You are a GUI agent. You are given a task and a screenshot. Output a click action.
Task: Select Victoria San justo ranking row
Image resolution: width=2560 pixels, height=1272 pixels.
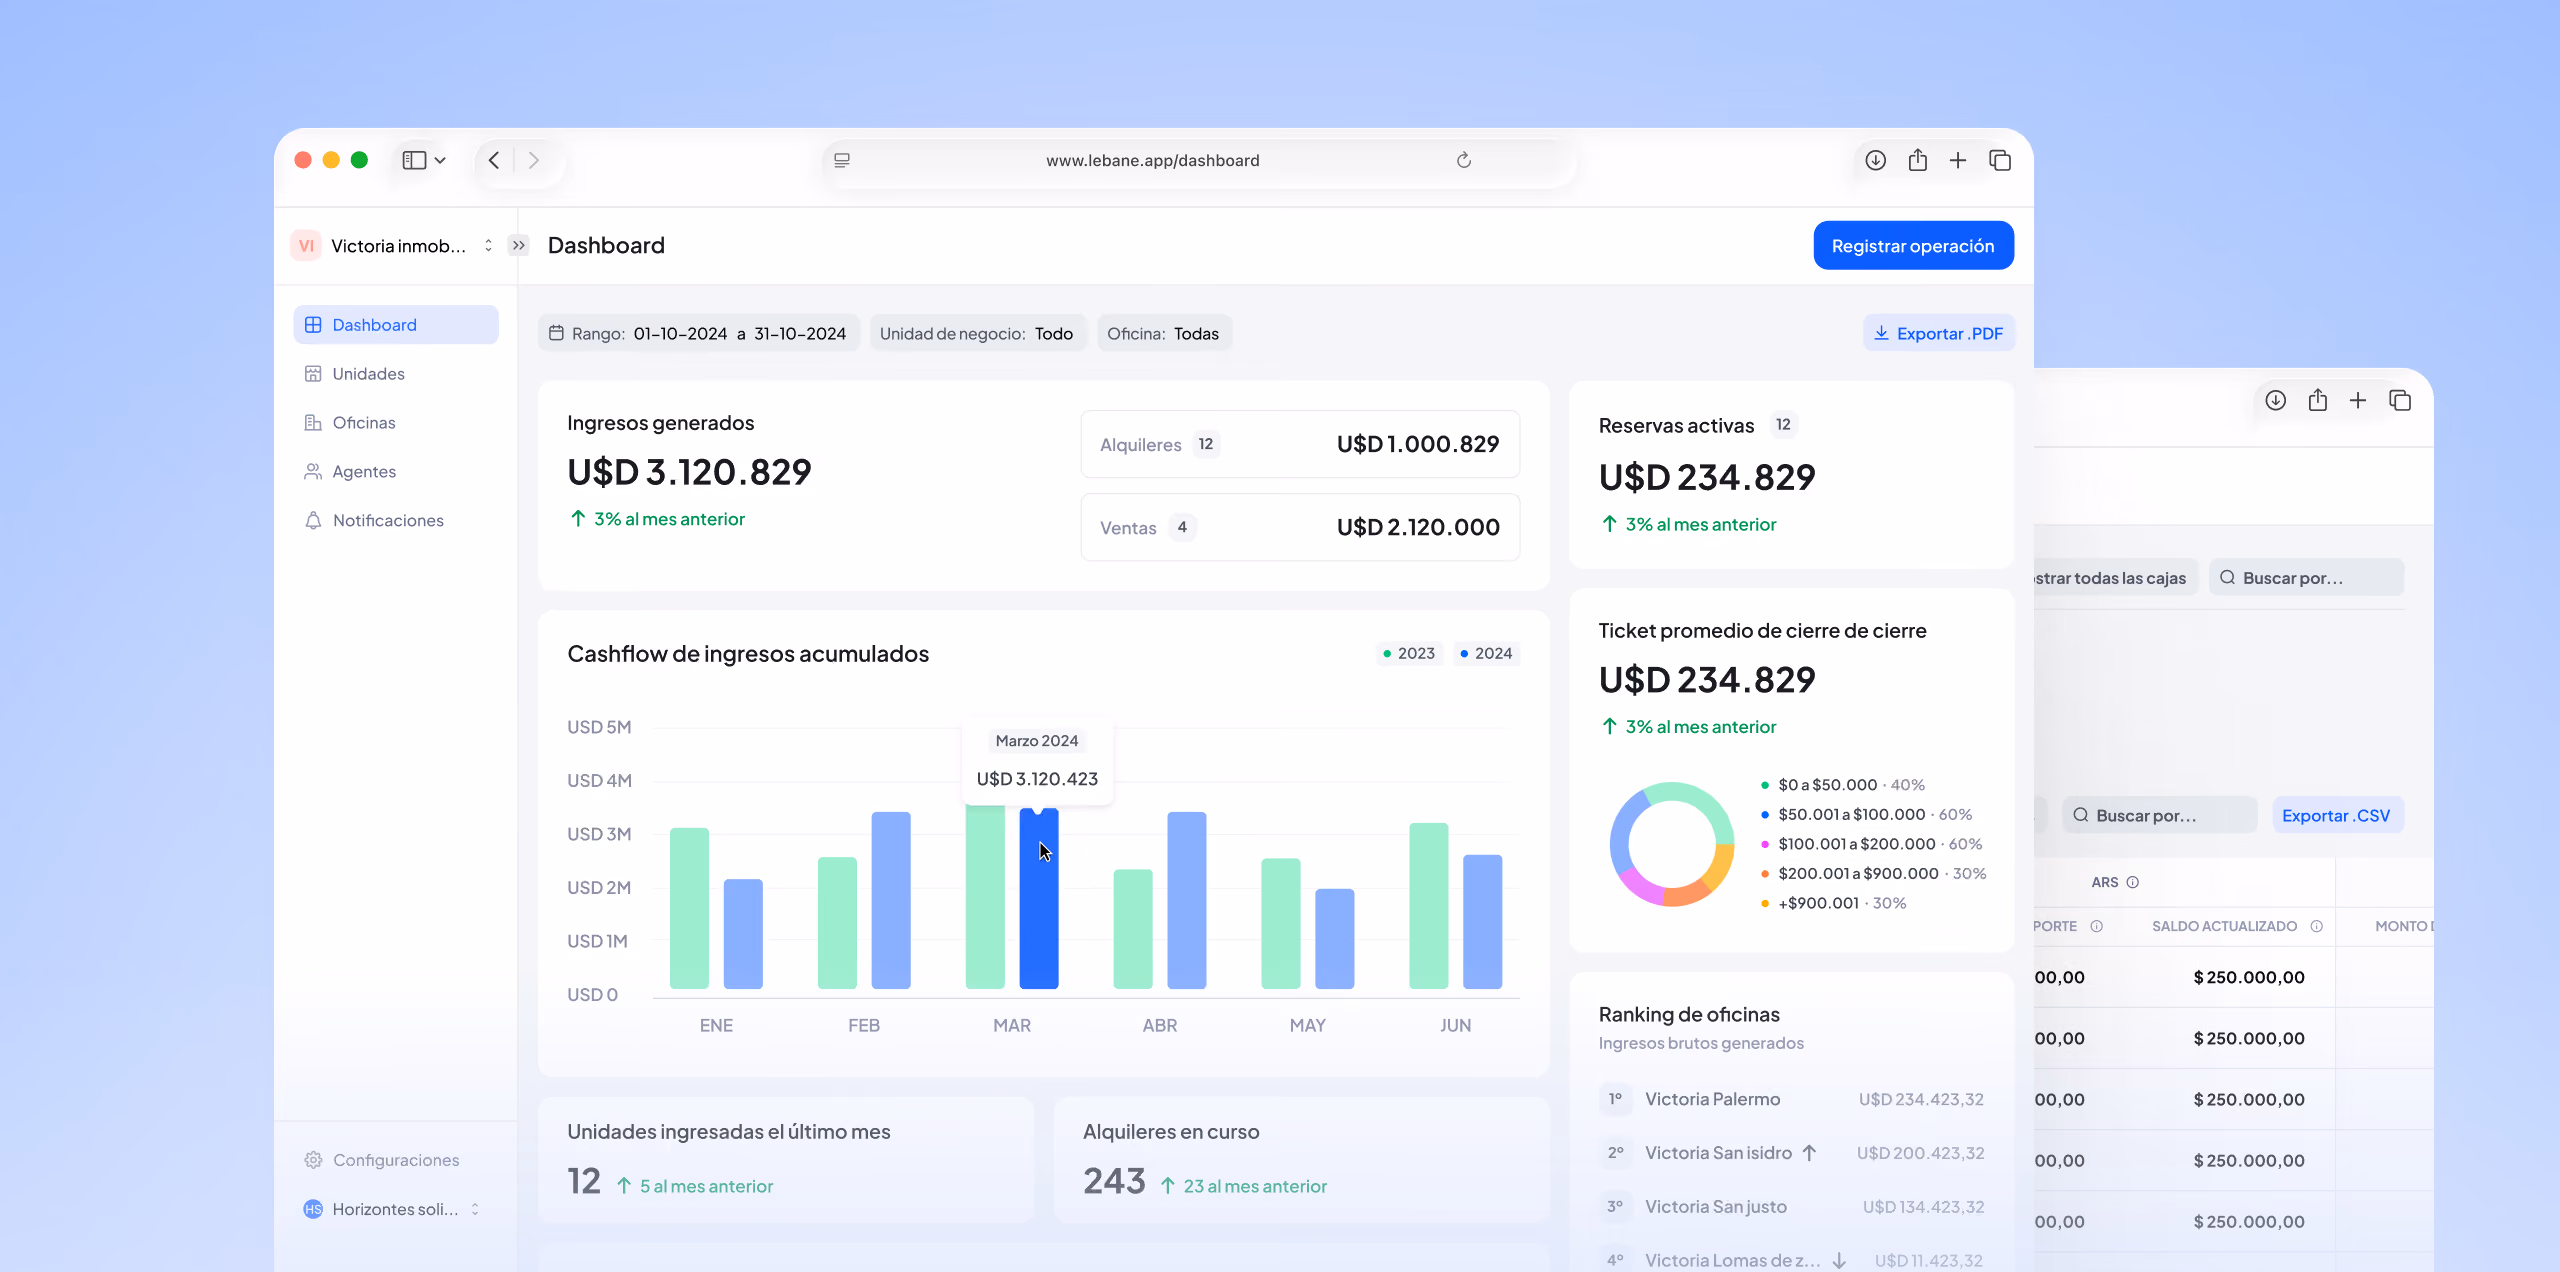1792,1208
